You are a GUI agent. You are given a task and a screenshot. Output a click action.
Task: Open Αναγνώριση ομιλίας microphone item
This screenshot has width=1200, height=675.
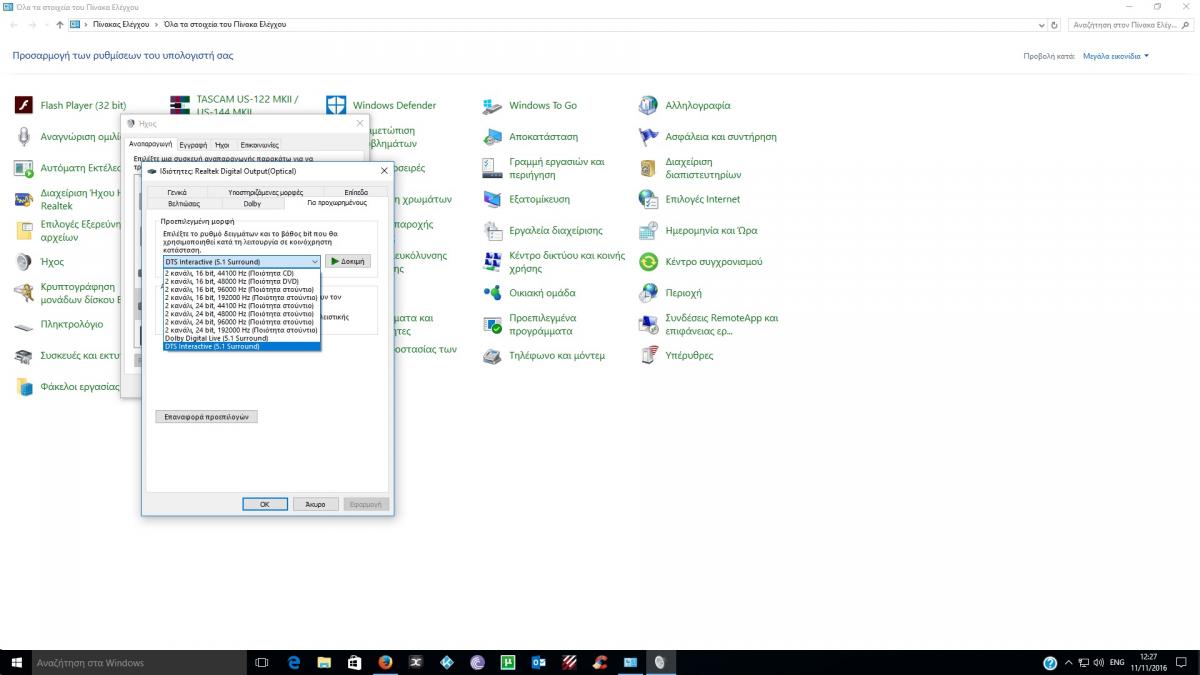pos(67,137)
